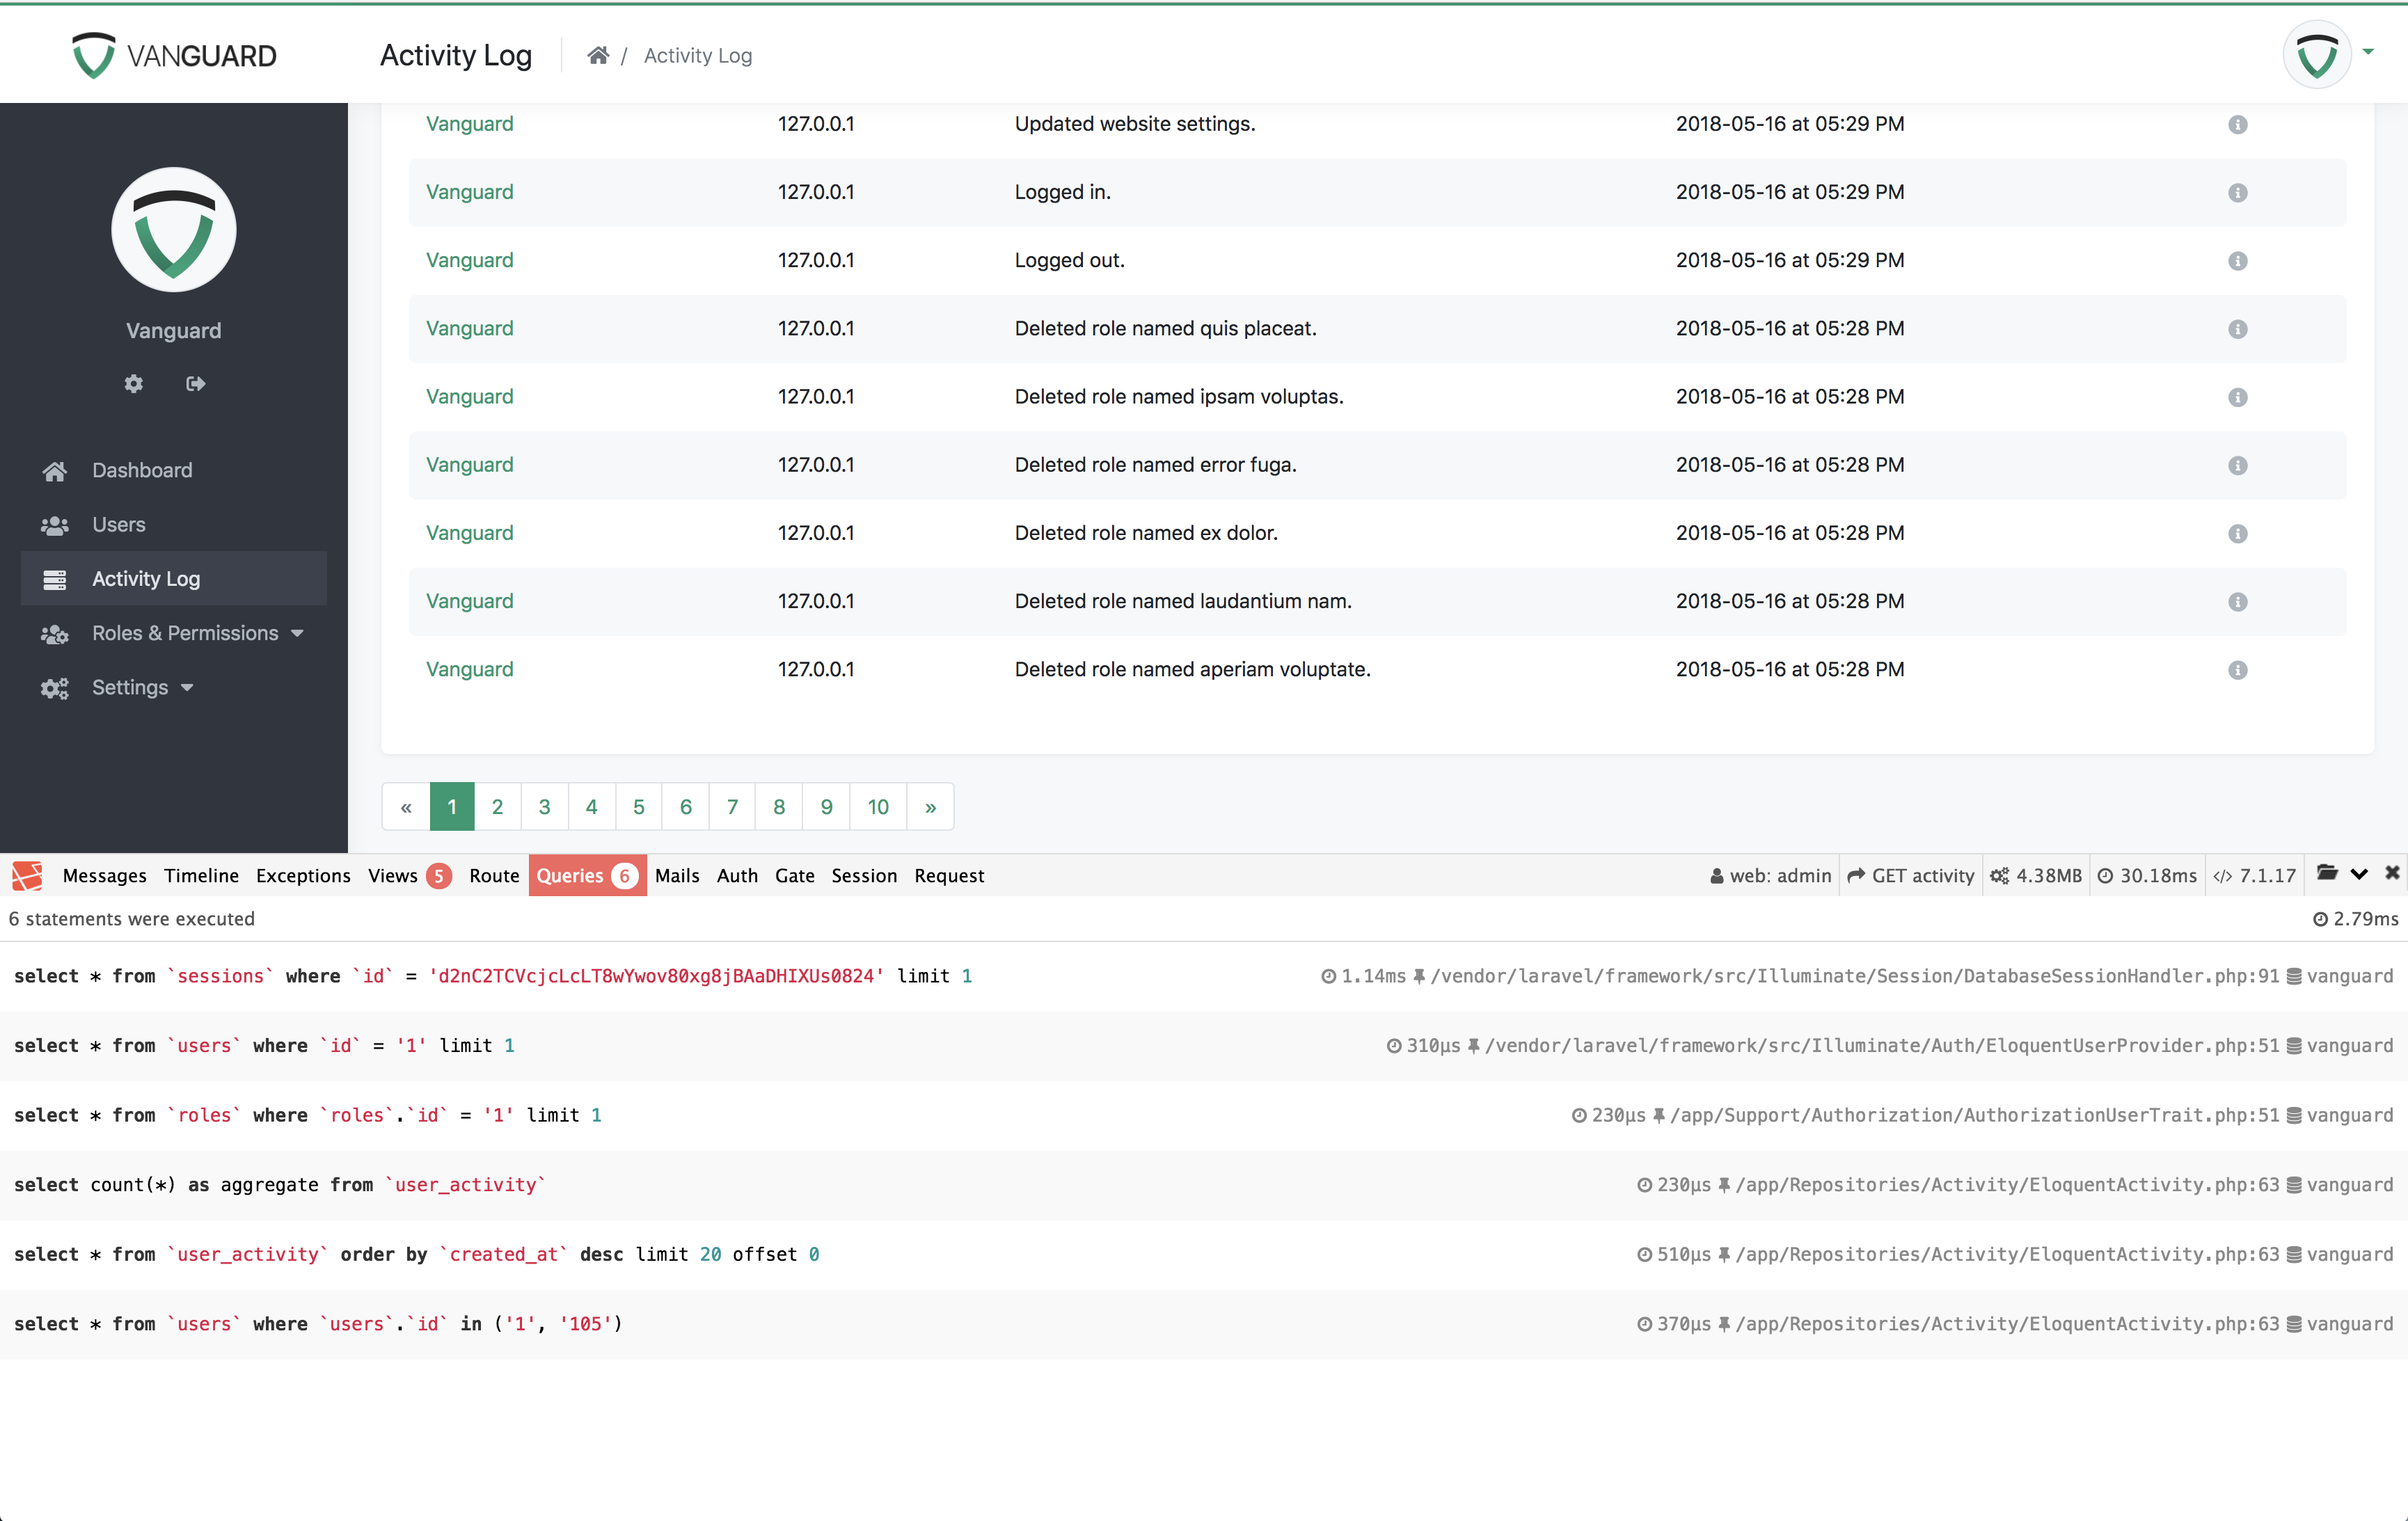The height and width of the screenshot is (1521, 2408).
Task: Open Vanguard user link in 'Logged out' row
Action: 469,260
